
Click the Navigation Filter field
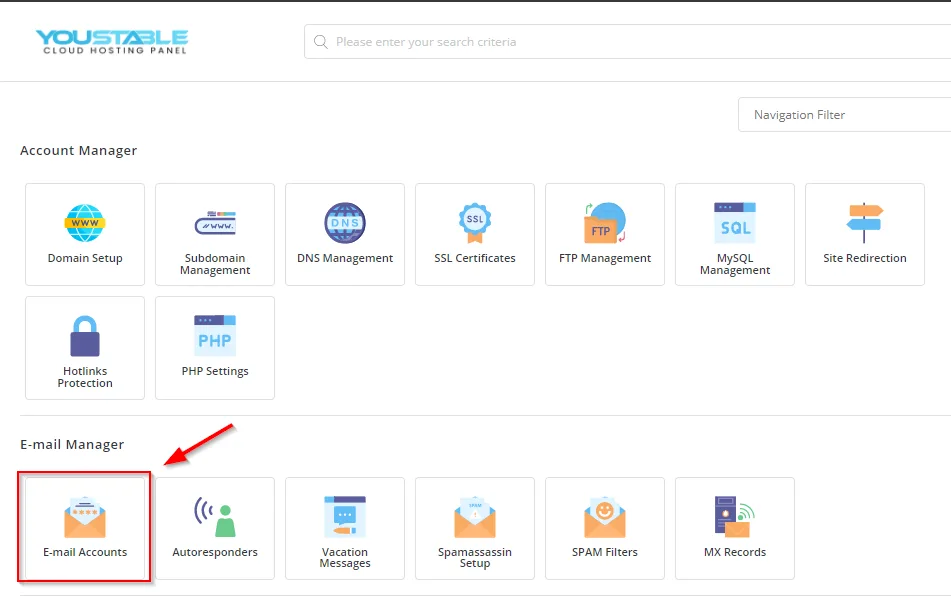(x=844, y=115)
